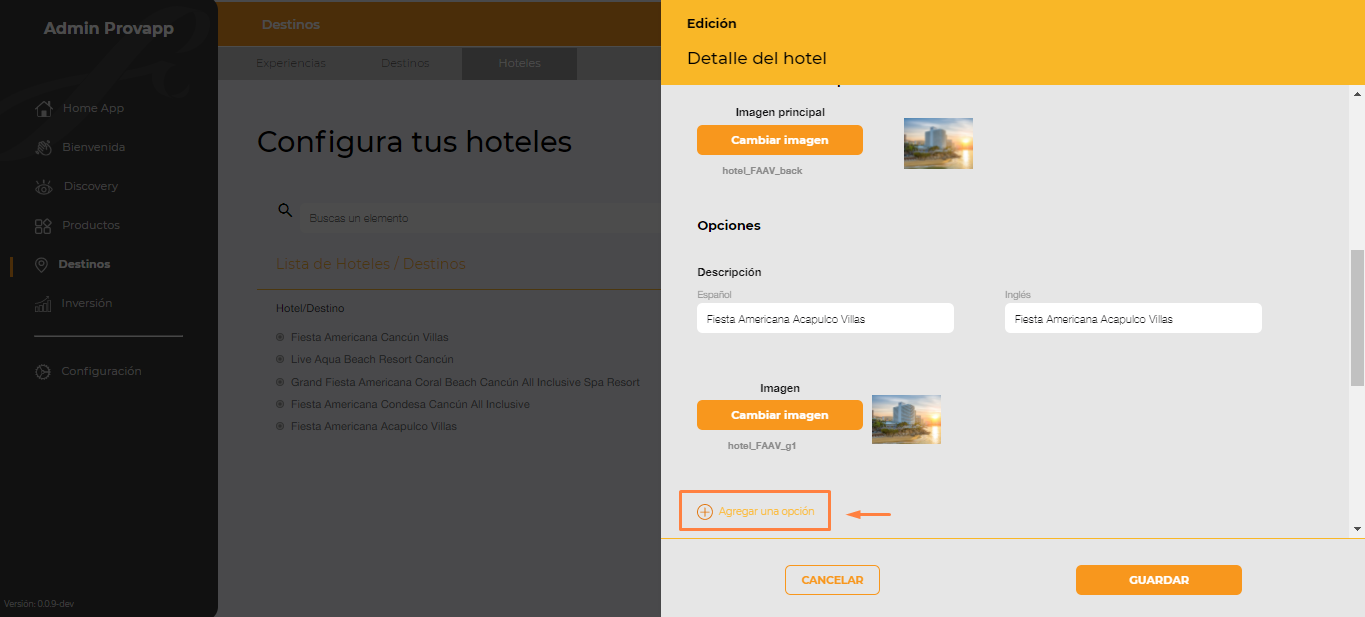Open Bienvenida menu item
1365x617 pixels.
[94, 147]
